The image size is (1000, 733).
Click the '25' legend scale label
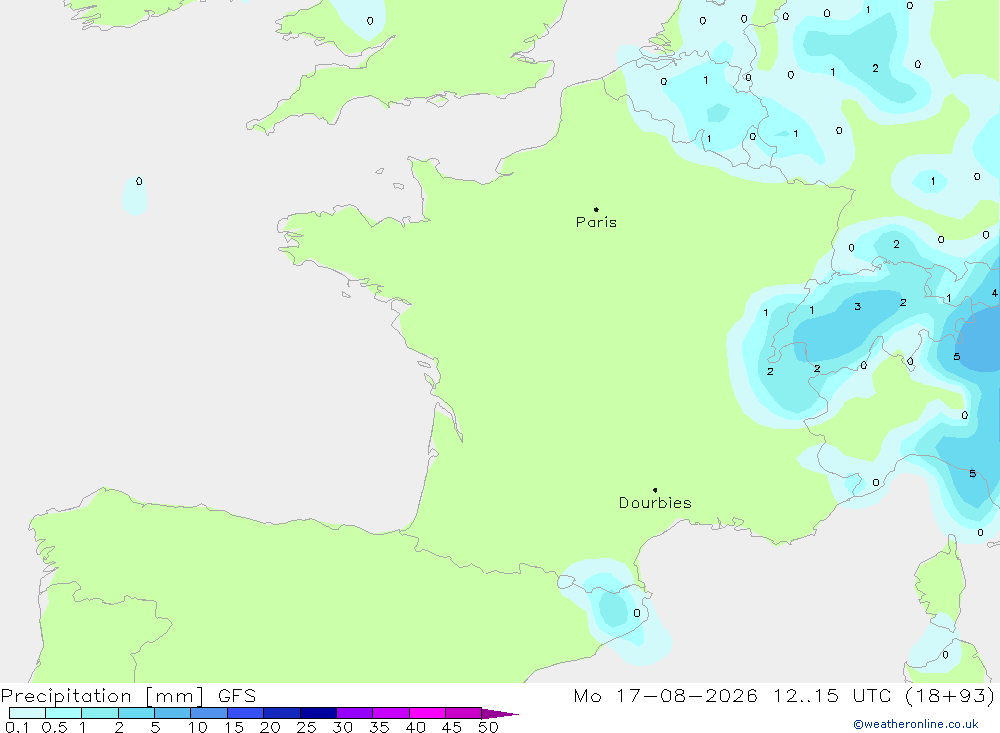coord(307,727)
